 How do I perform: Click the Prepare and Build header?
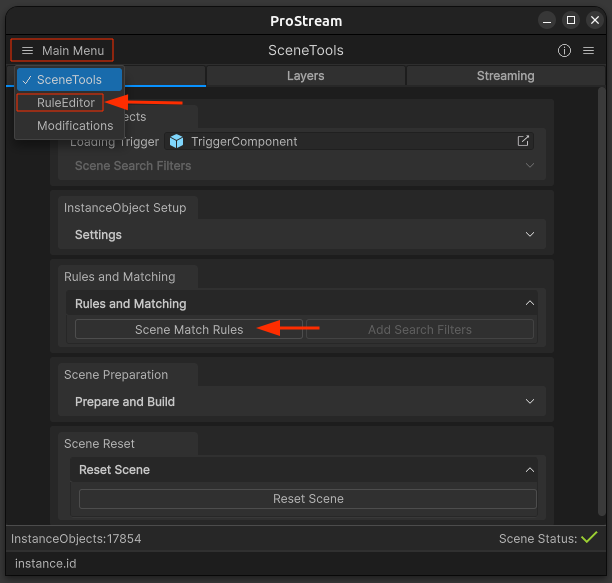pyautogui.click(x=125, y=402)
